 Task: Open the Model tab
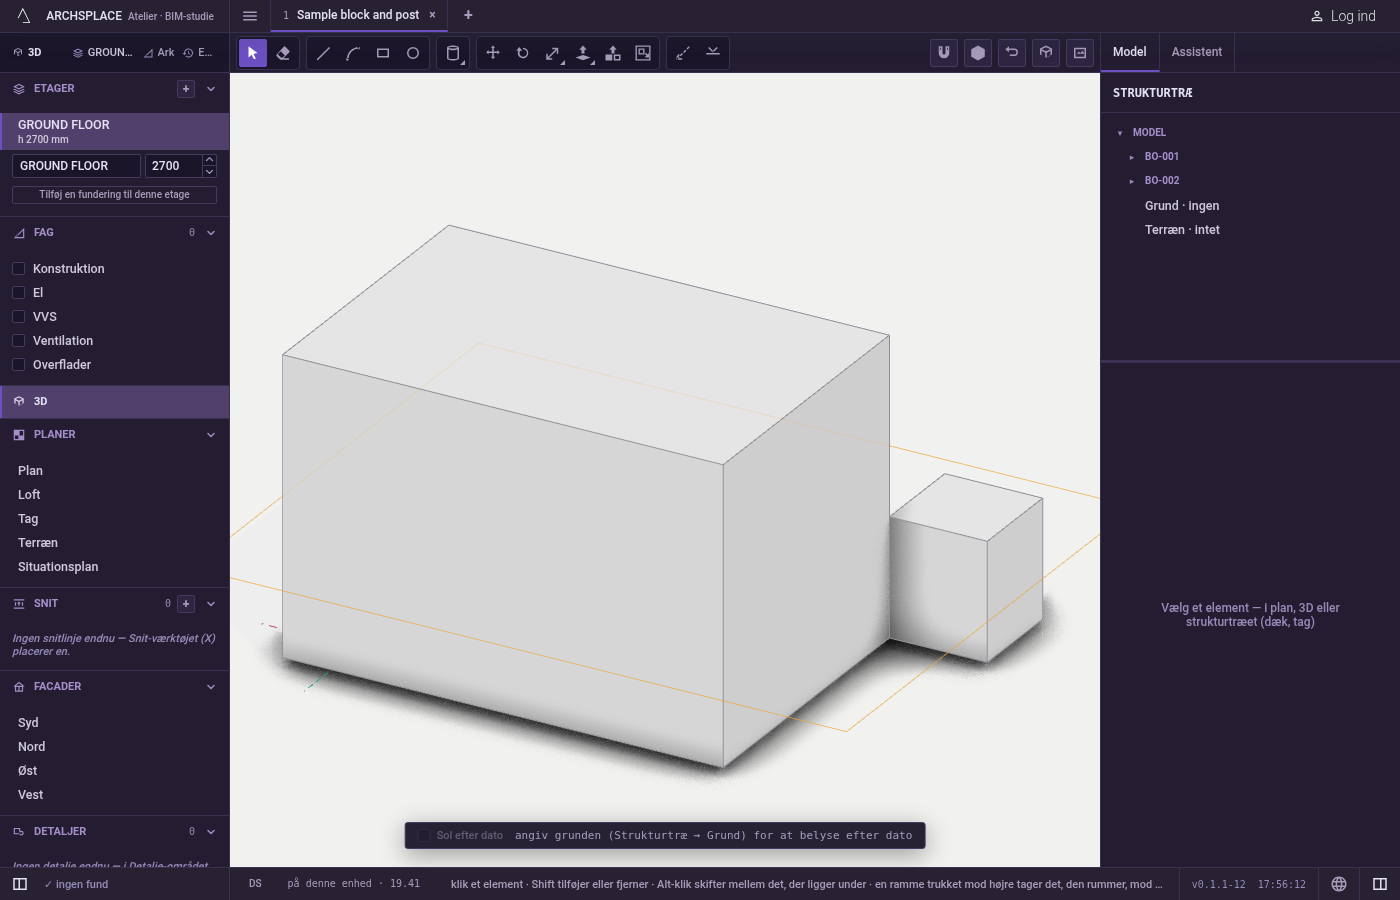click(1130, 52)
